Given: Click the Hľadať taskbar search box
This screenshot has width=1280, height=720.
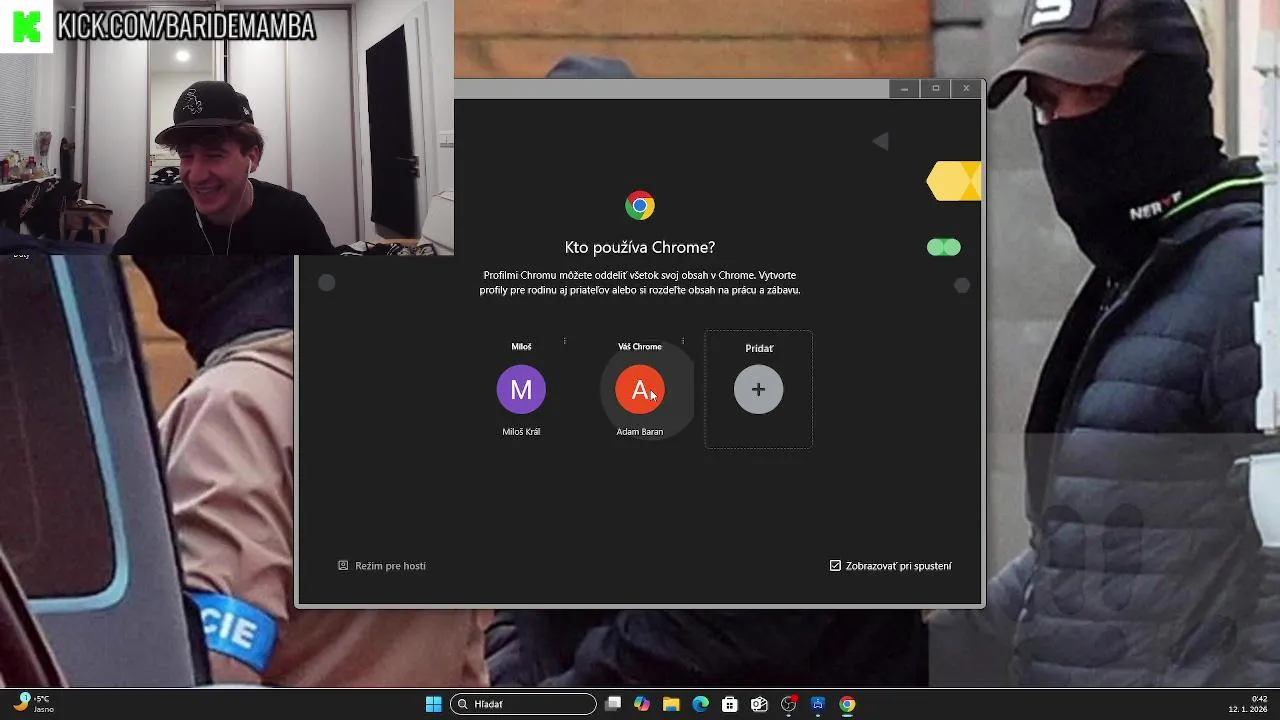Looking at the screenshot, I should [523, 704].
